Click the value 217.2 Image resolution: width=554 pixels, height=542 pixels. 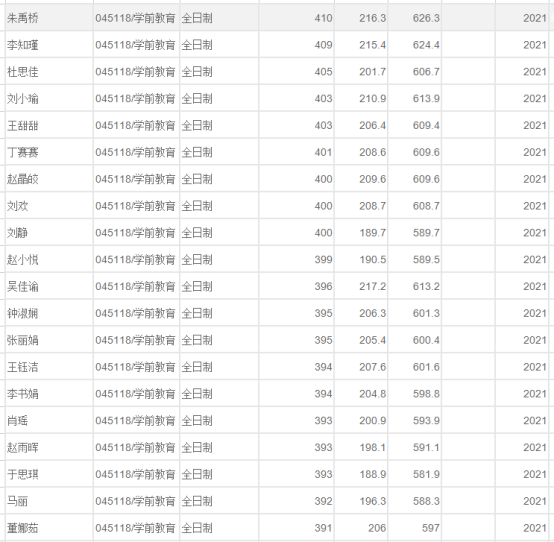tap(373, 287)
